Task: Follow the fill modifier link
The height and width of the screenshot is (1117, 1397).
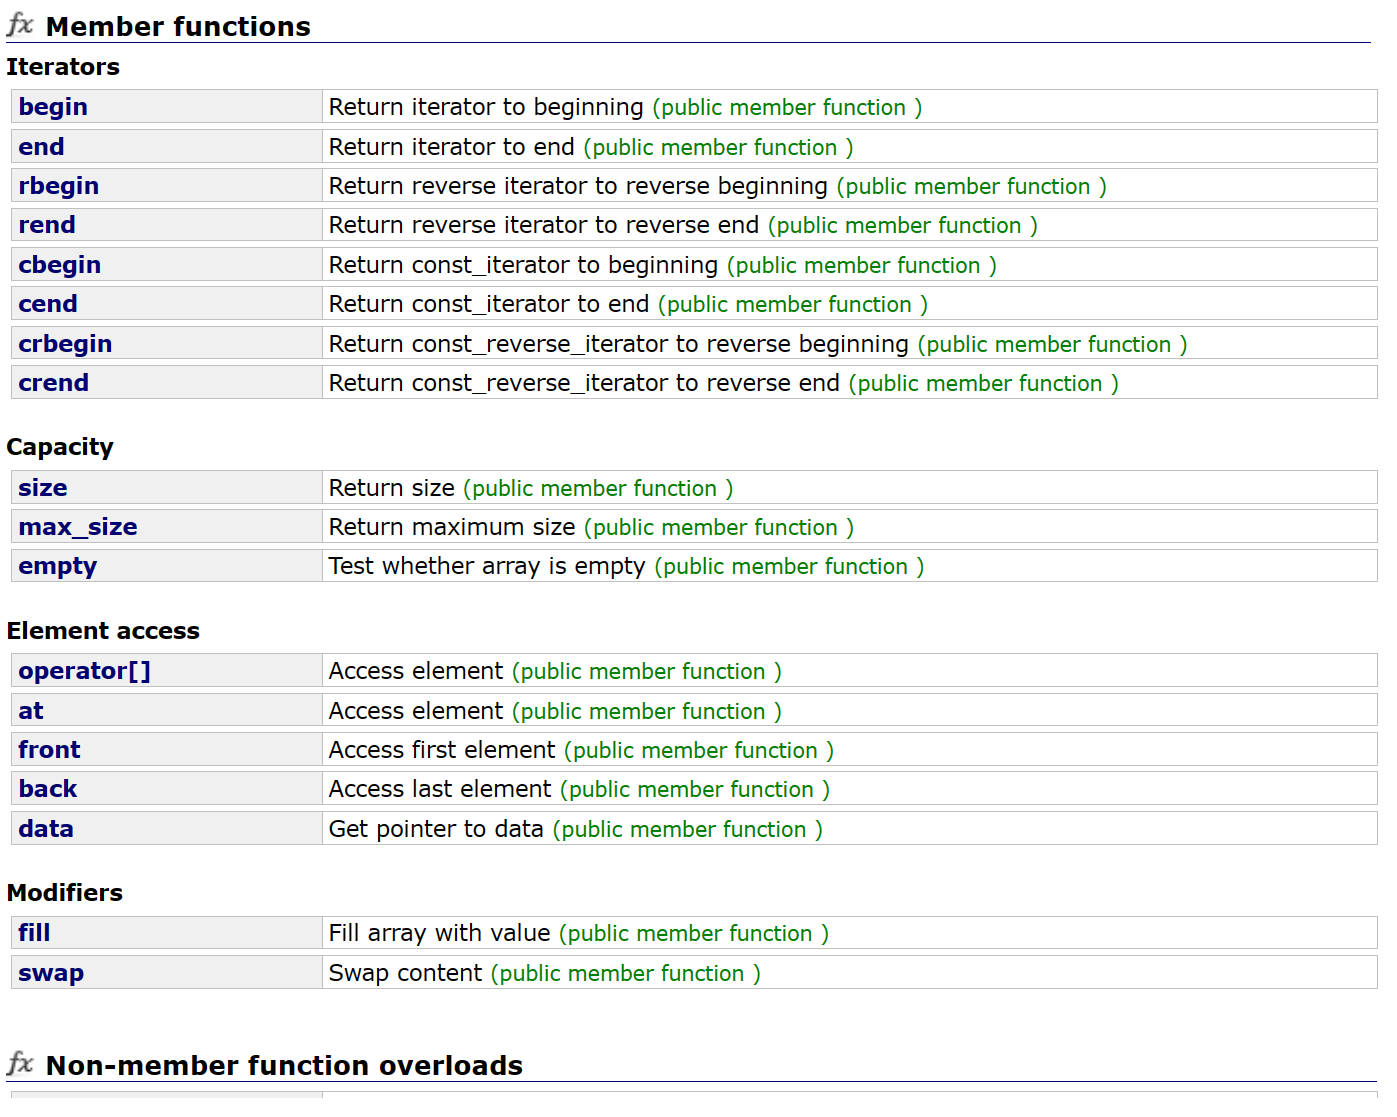Action: tap(34, 933)
